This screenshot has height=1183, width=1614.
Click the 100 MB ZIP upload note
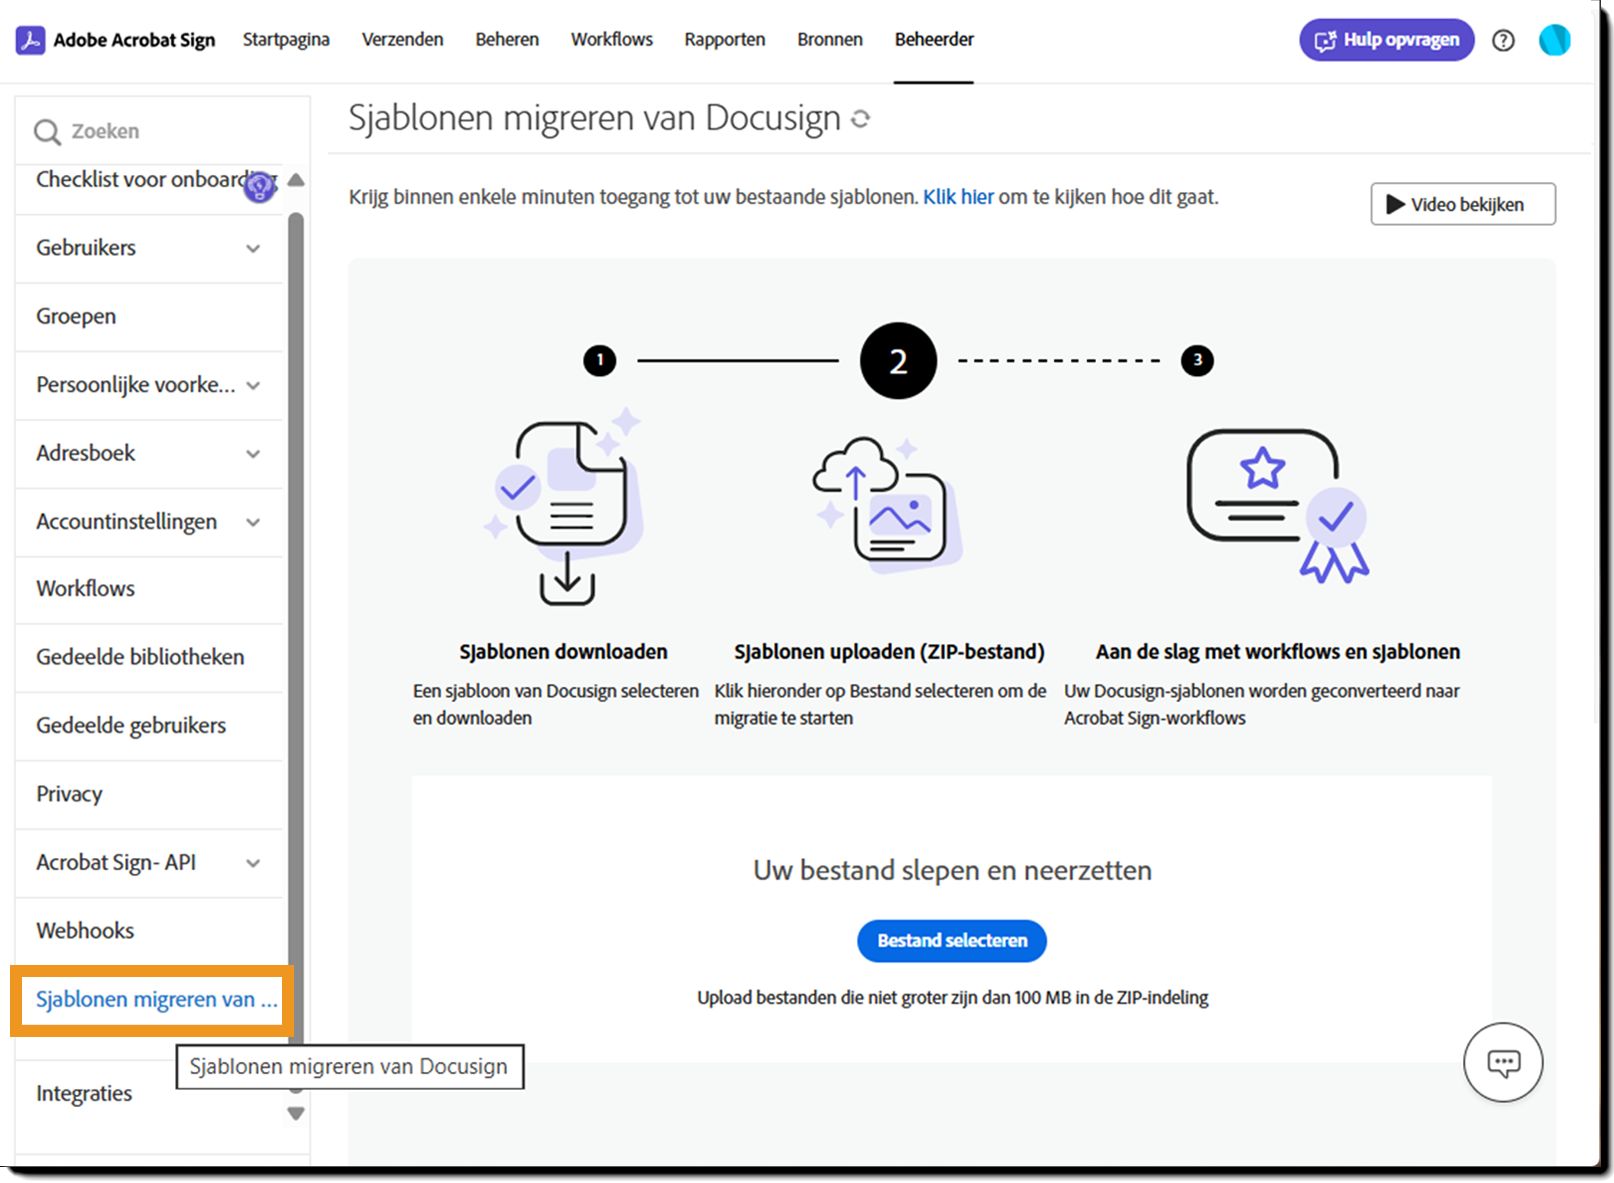click(x=952, y=998)
